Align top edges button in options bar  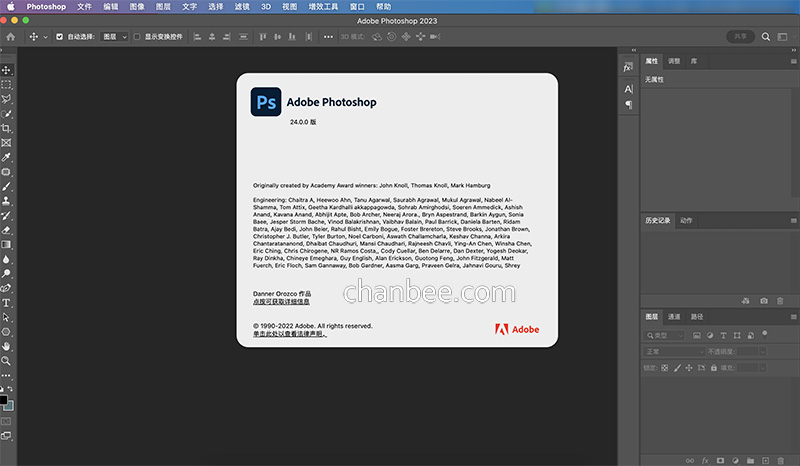click(x=263, y=37)
